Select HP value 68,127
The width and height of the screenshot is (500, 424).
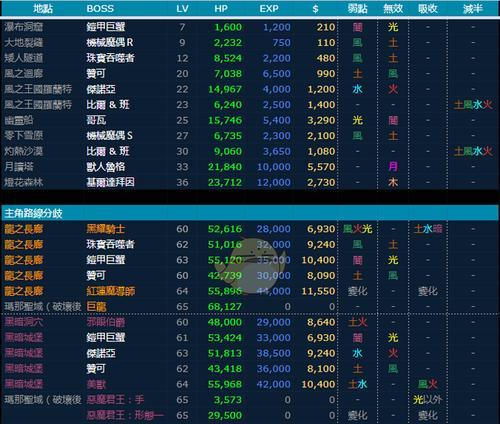225,307
